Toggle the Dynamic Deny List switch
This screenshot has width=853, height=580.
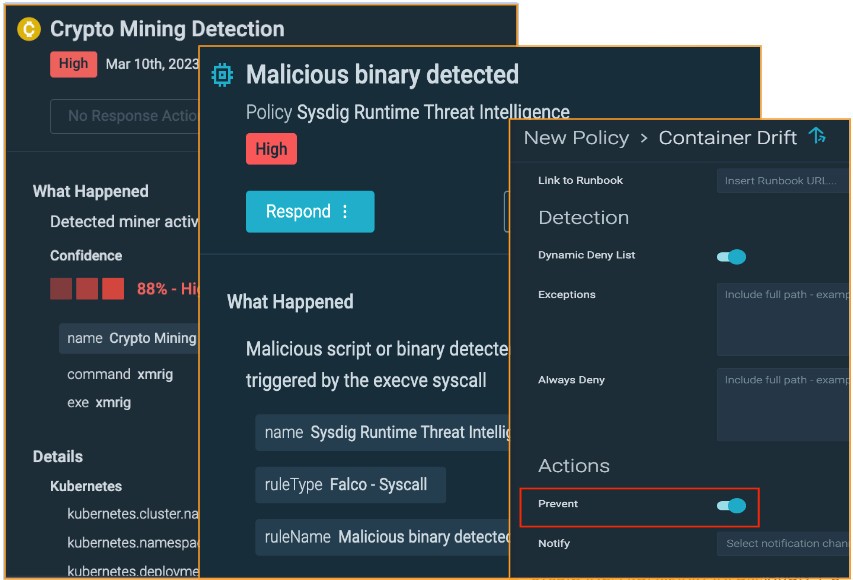pyautogui.click(x=731, y=256)
